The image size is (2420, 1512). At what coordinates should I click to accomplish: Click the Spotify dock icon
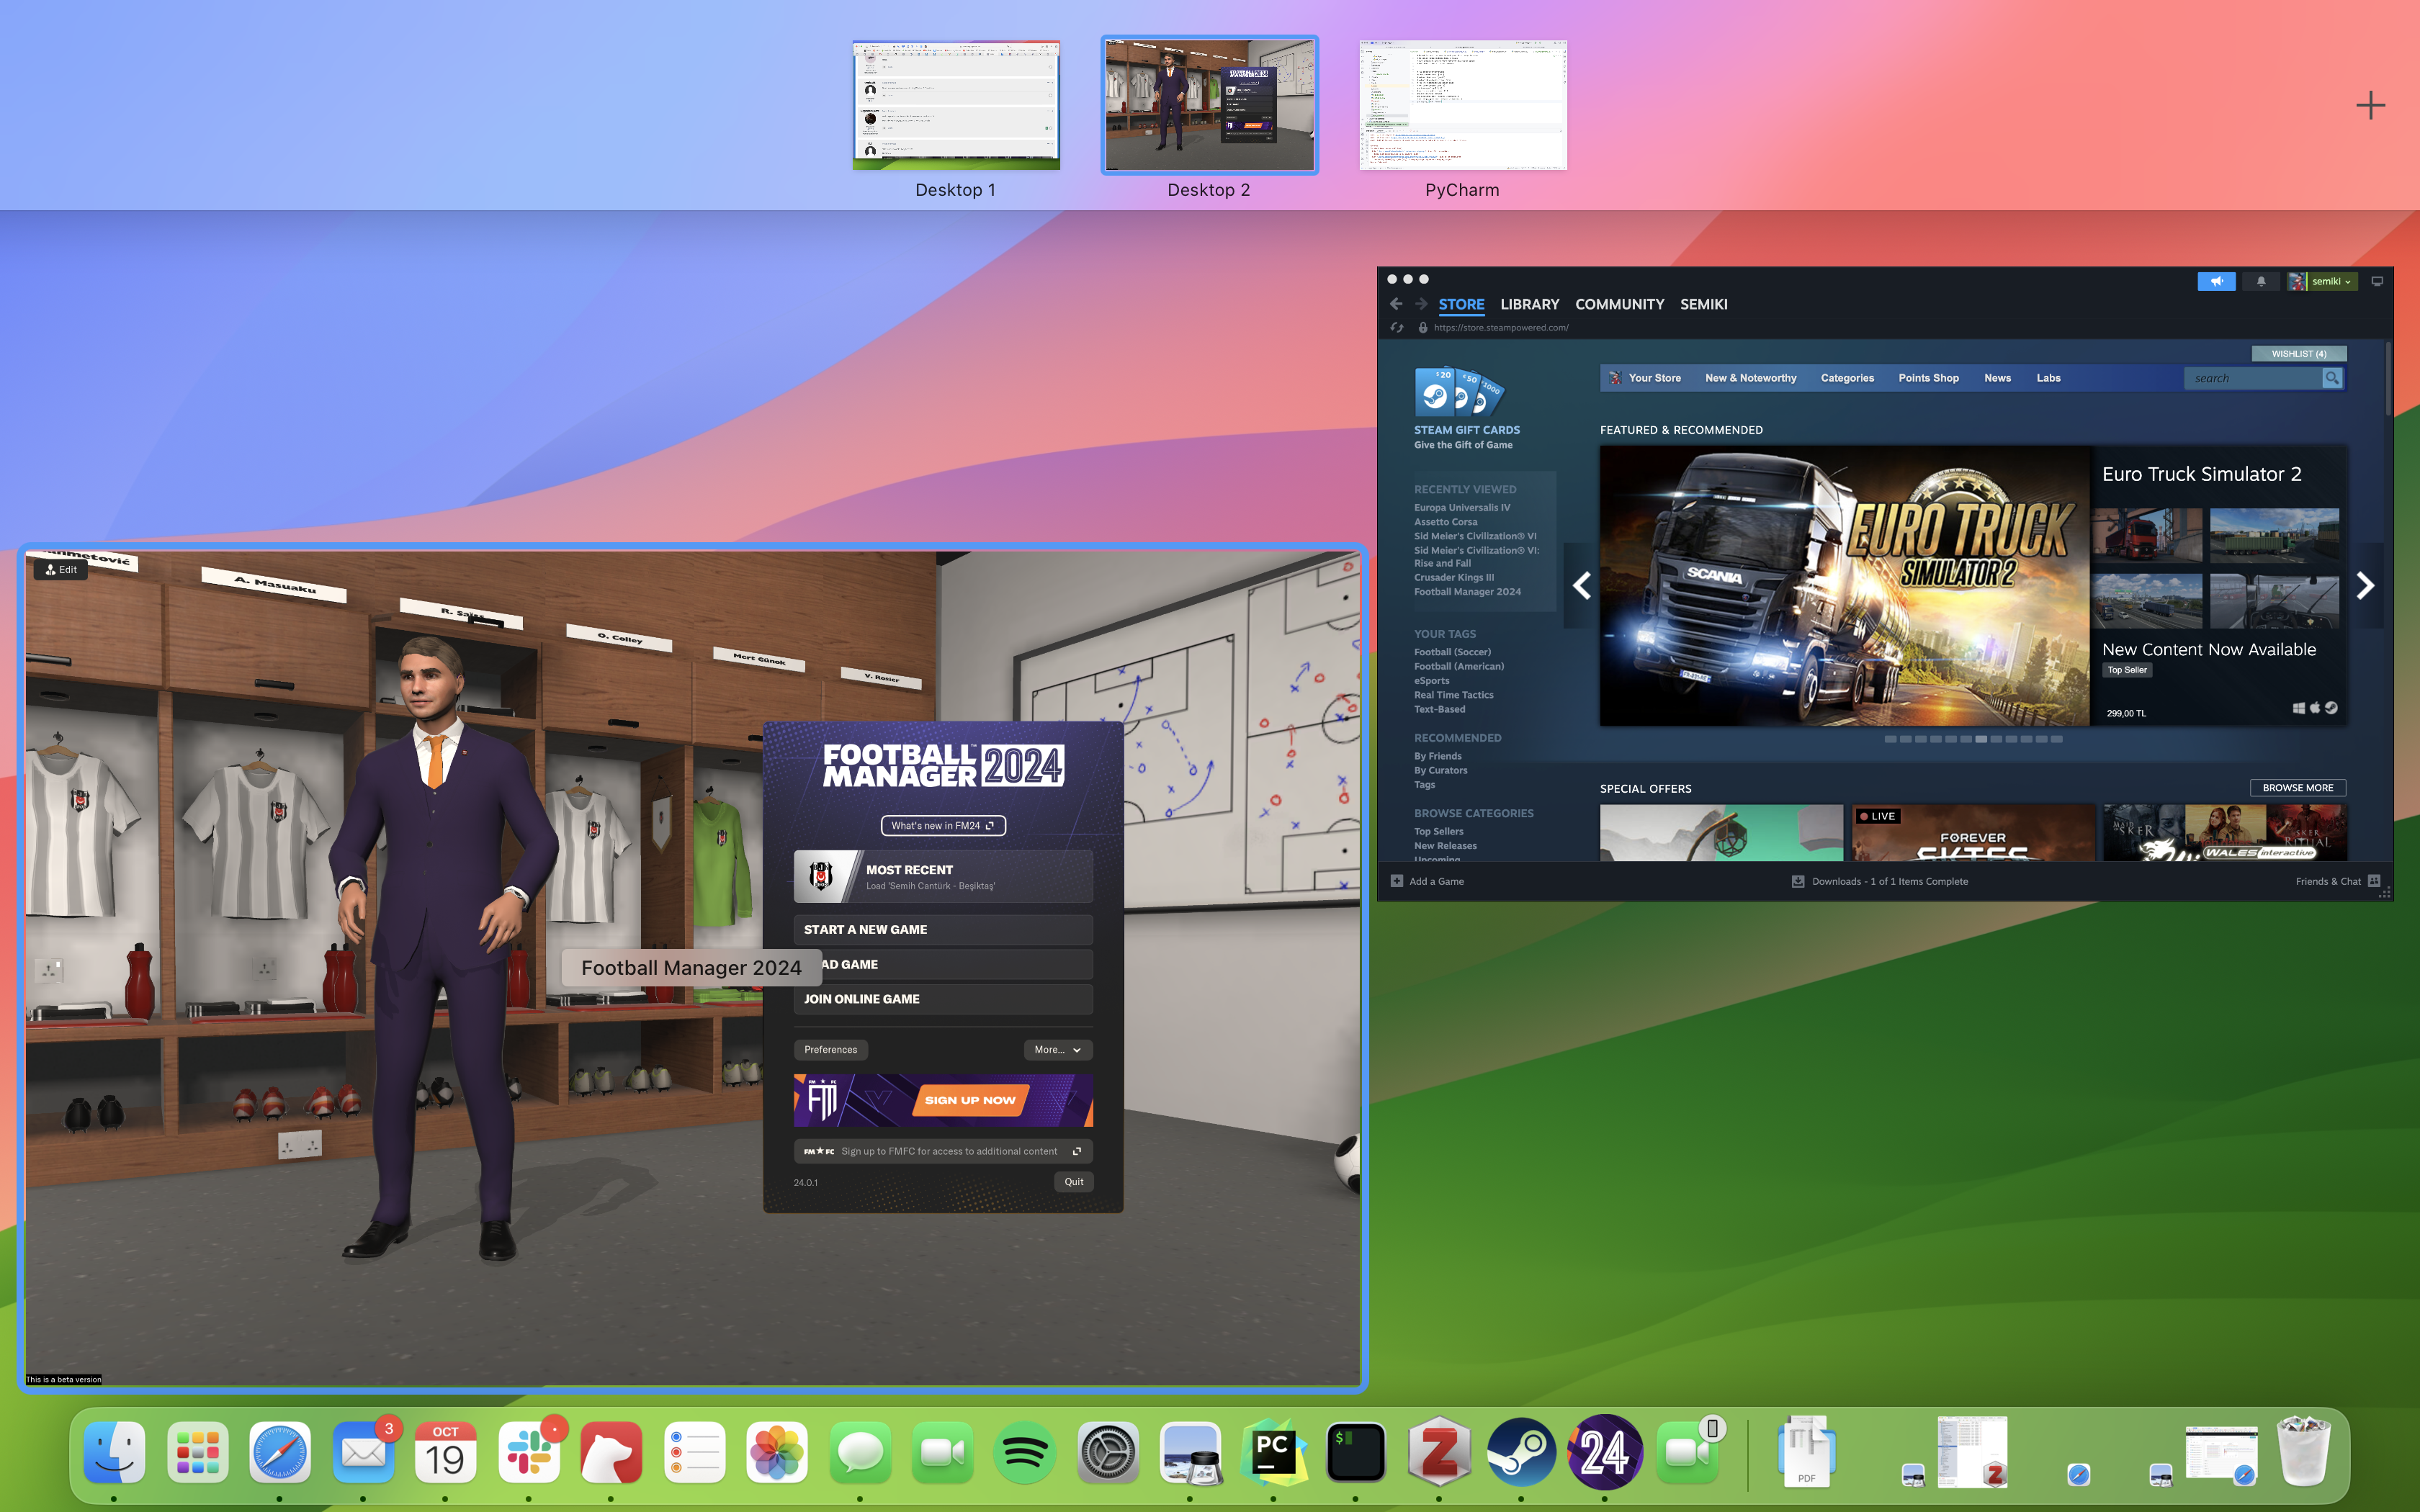click(x=1023, y=1453)
